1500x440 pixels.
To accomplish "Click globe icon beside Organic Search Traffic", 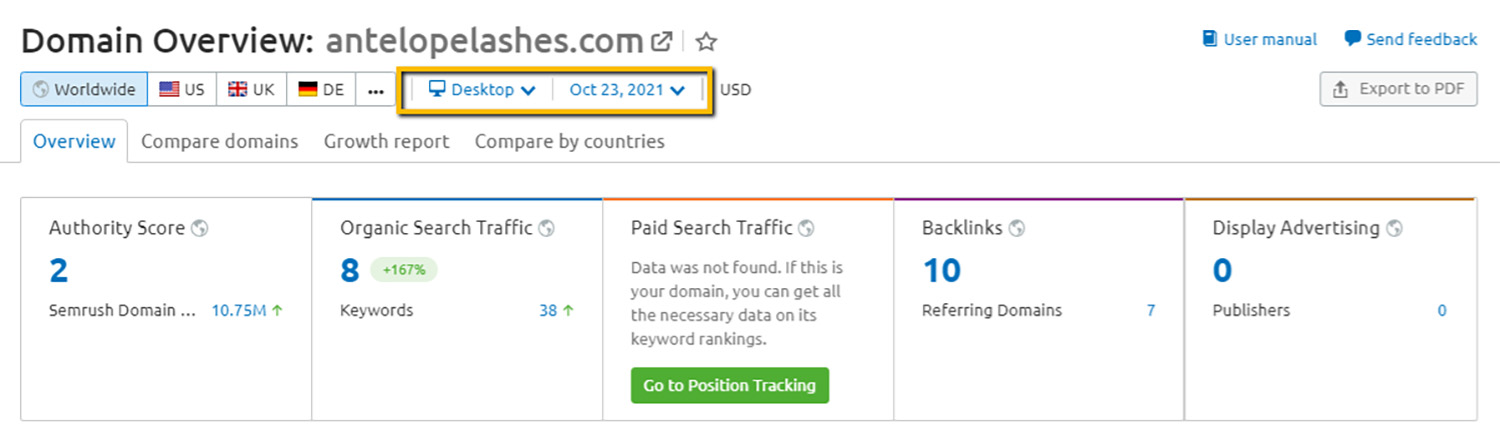I will [x=546, y=228].
